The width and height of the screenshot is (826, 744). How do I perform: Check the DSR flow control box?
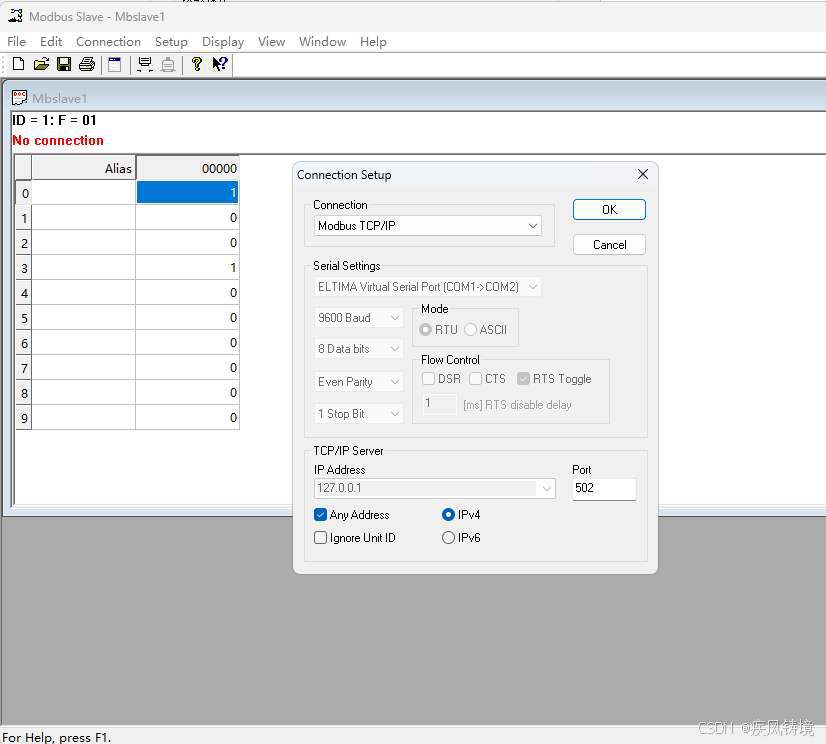[428, 379]
